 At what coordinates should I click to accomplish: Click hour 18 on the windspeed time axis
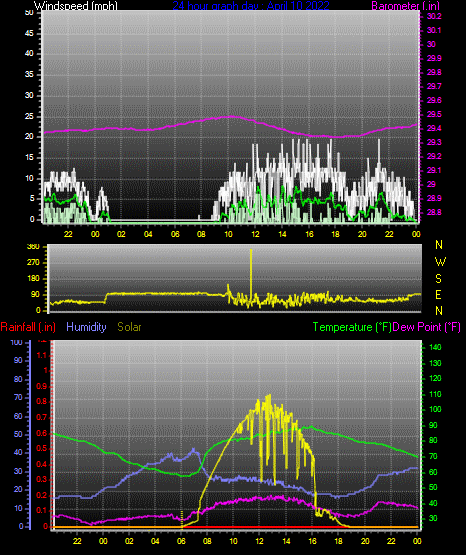(x=335, y=234)
